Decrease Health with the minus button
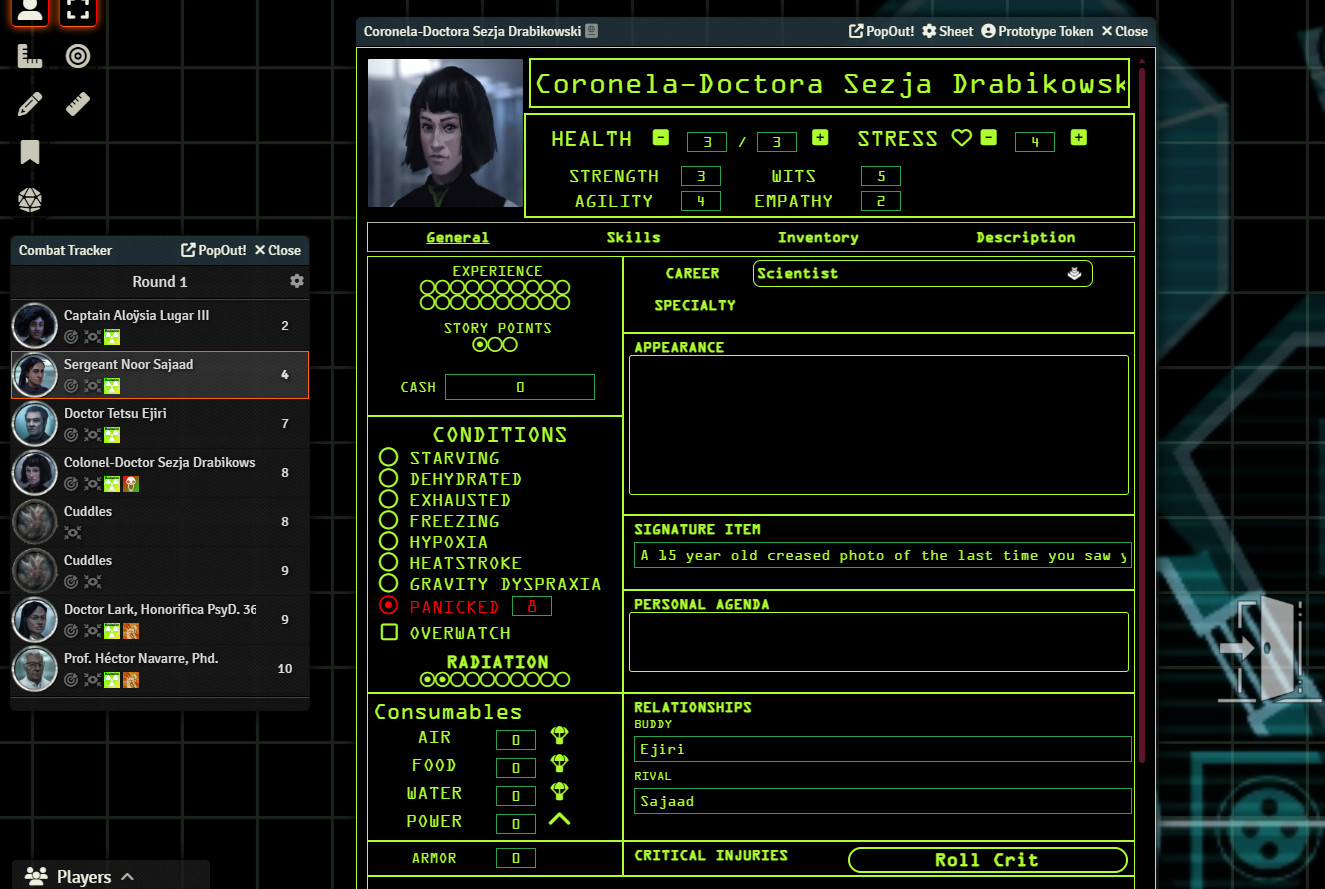The width and height of the screenshot is (1325, 889). [661, 138]
